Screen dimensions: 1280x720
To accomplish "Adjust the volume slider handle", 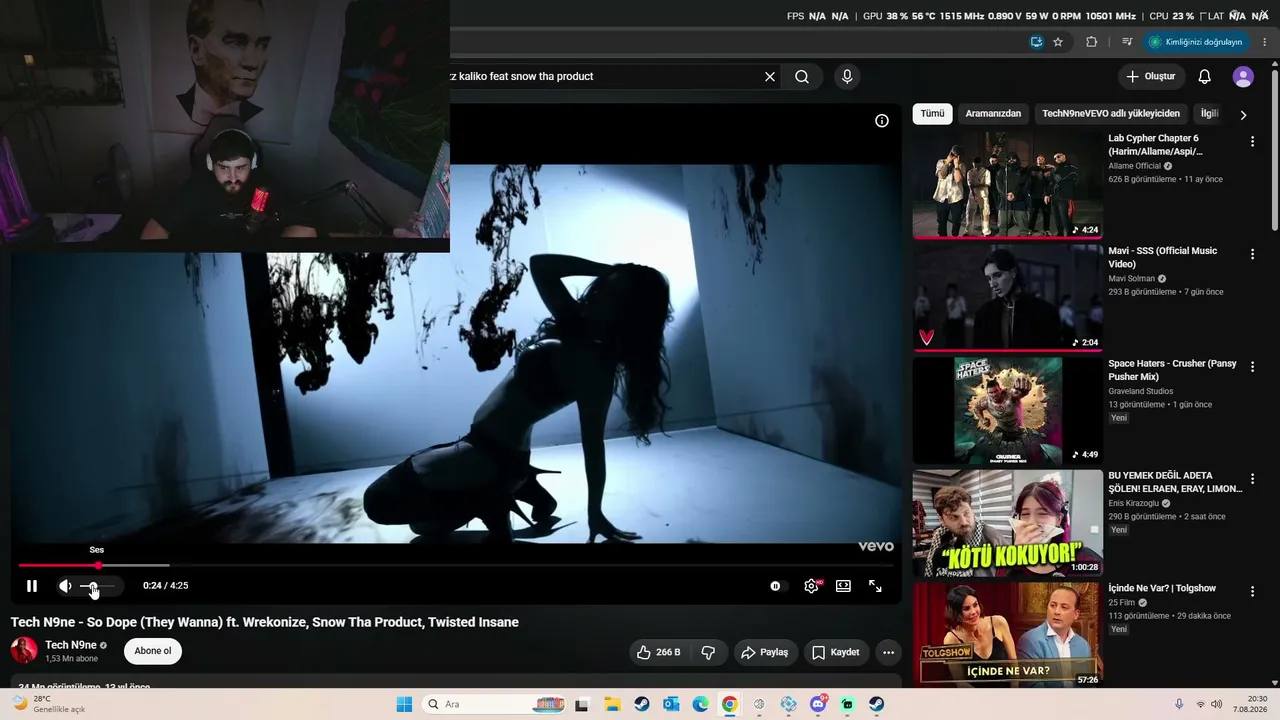I will click(x=94, y=586).
